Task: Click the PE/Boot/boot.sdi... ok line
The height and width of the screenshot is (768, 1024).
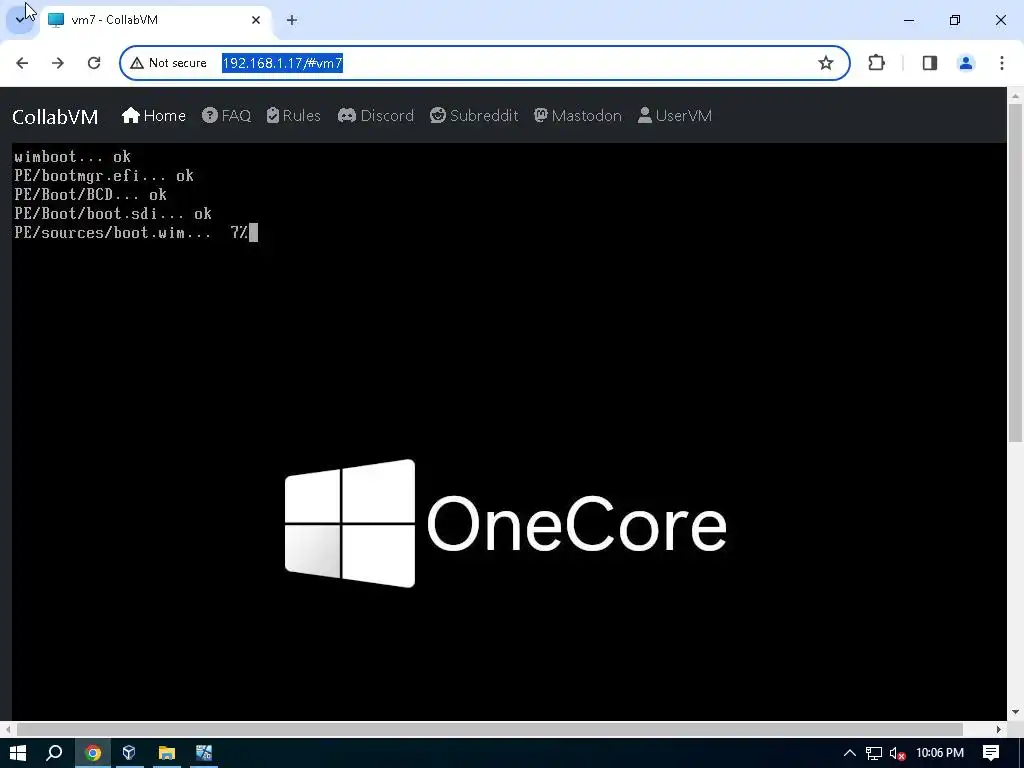Action: [113, 214]
